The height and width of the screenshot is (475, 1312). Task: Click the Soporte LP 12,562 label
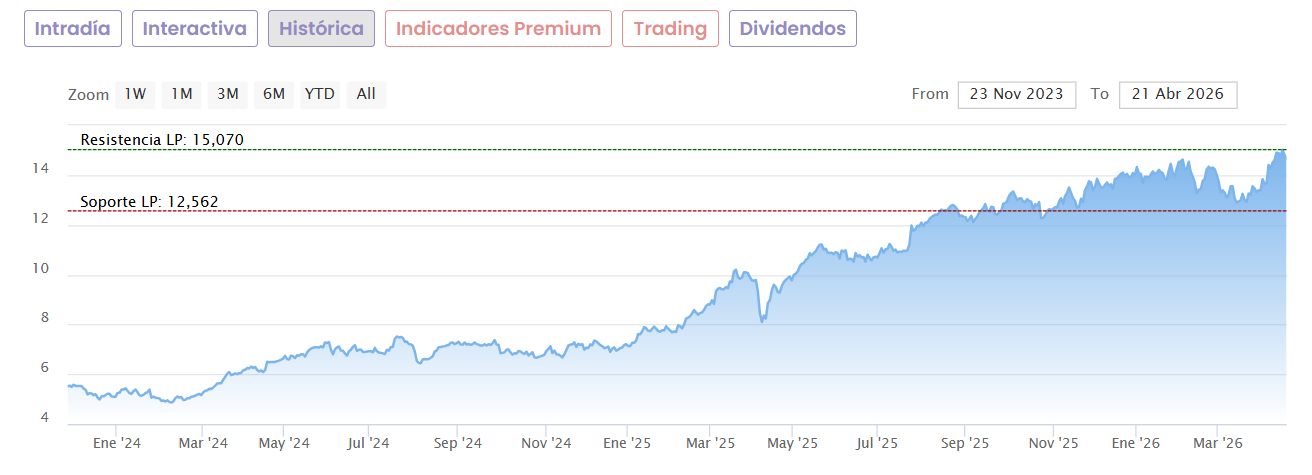[x=149, y=202]
